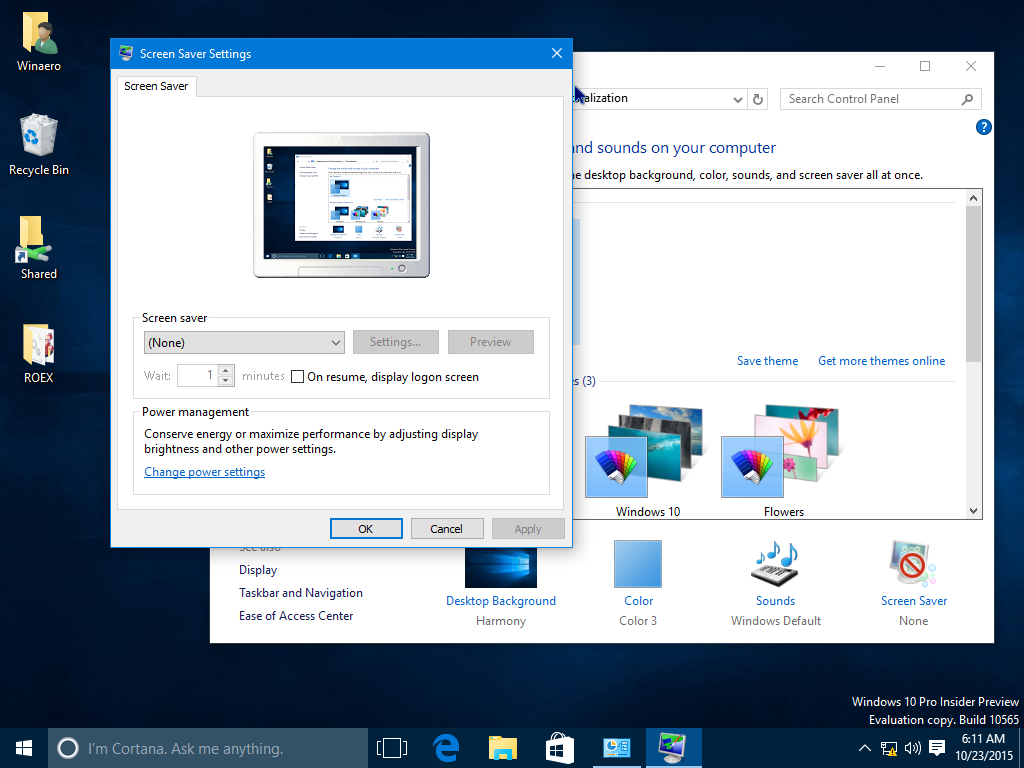Close the Screen Saver Settings dialog
This screenshot has height=768, width=1024.
tap(557, 54)
